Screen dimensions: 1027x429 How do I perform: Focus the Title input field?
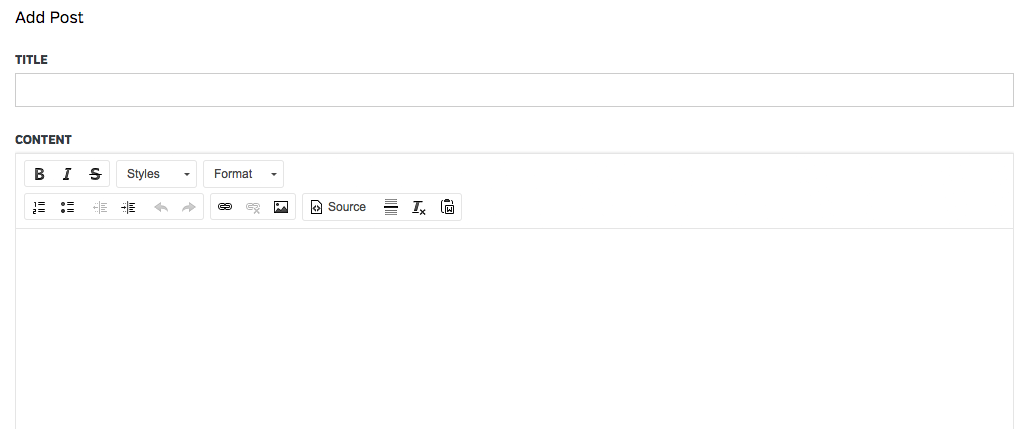[x=514, y=90]
